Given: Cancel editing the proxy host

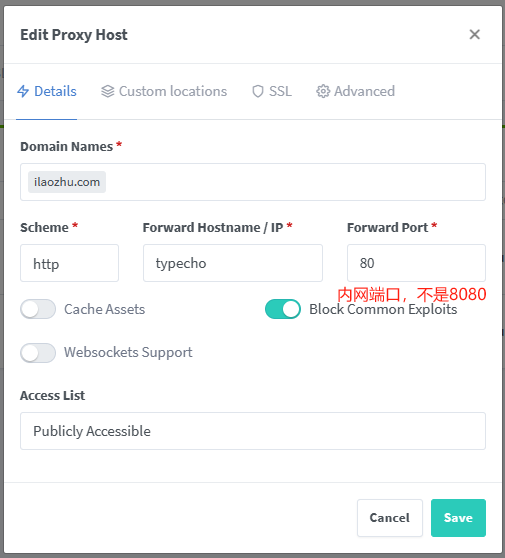Looking at the screenshot, I should click(x=390, y=518).
